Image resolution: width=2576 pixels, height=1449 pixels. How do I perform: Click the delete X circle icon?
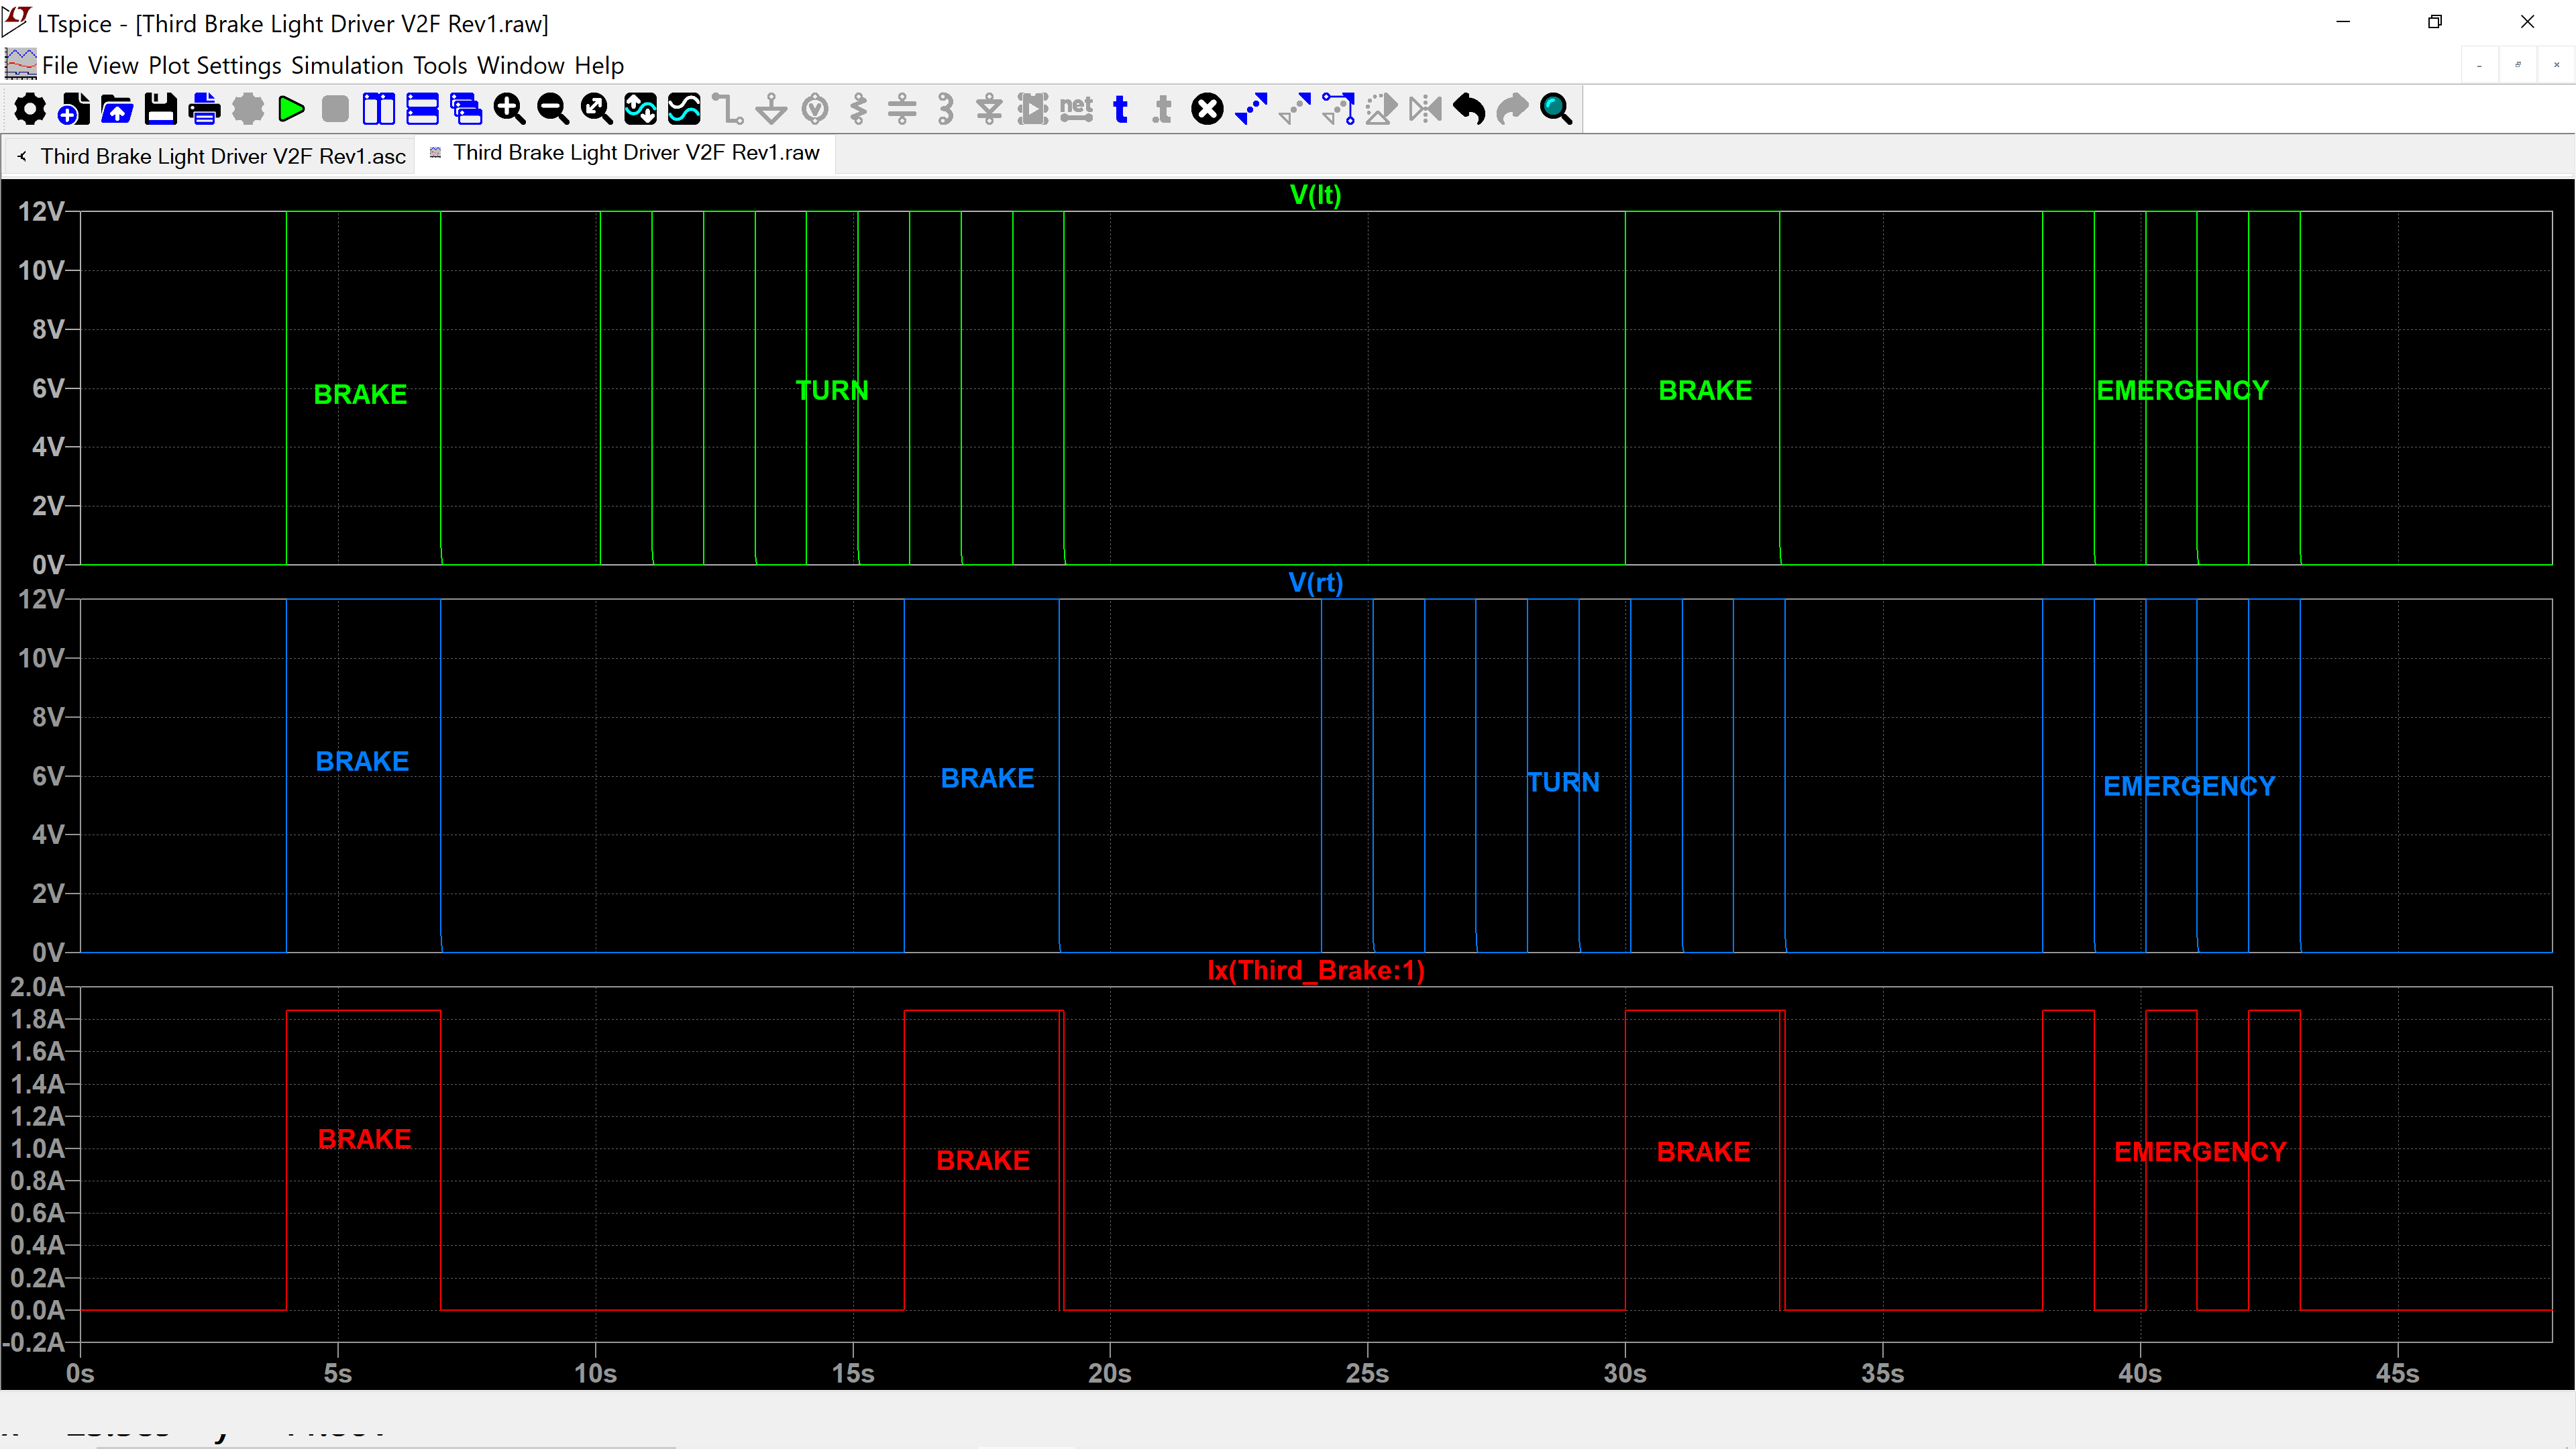pos(1207,109)
